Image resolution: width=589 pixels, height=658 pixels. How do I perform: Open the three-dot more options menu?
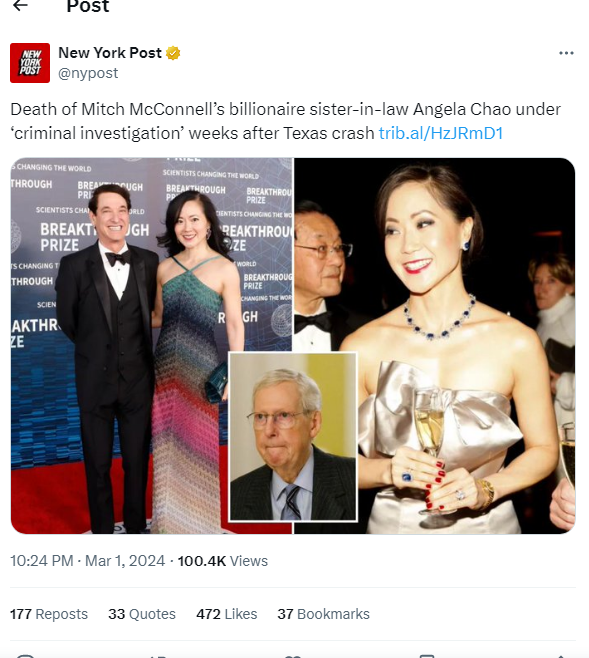(566, 53)
